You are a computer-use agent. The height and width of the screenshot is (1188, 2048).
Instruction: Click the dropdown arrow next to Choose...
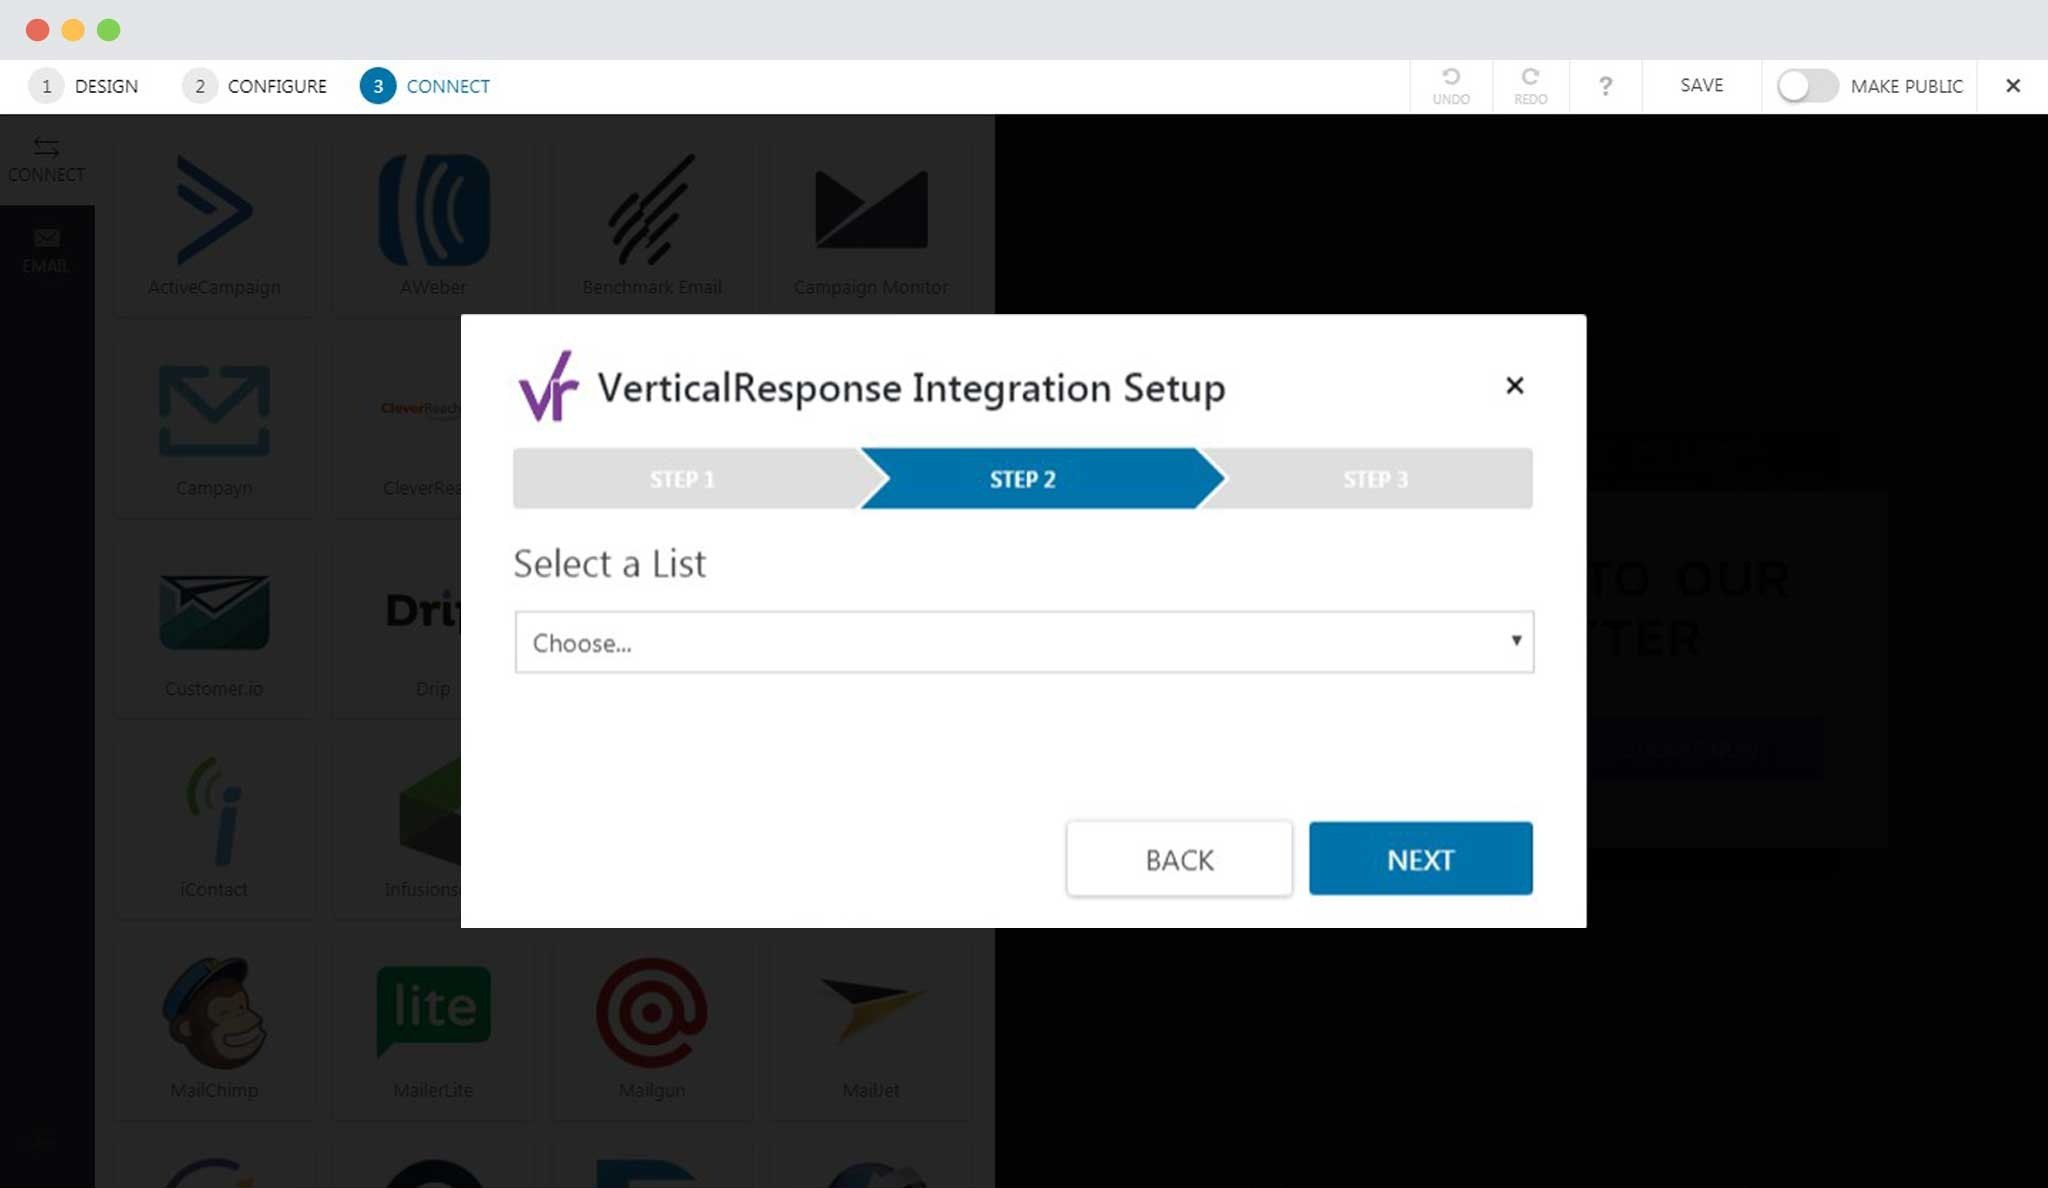click(x=1516, y=640)
